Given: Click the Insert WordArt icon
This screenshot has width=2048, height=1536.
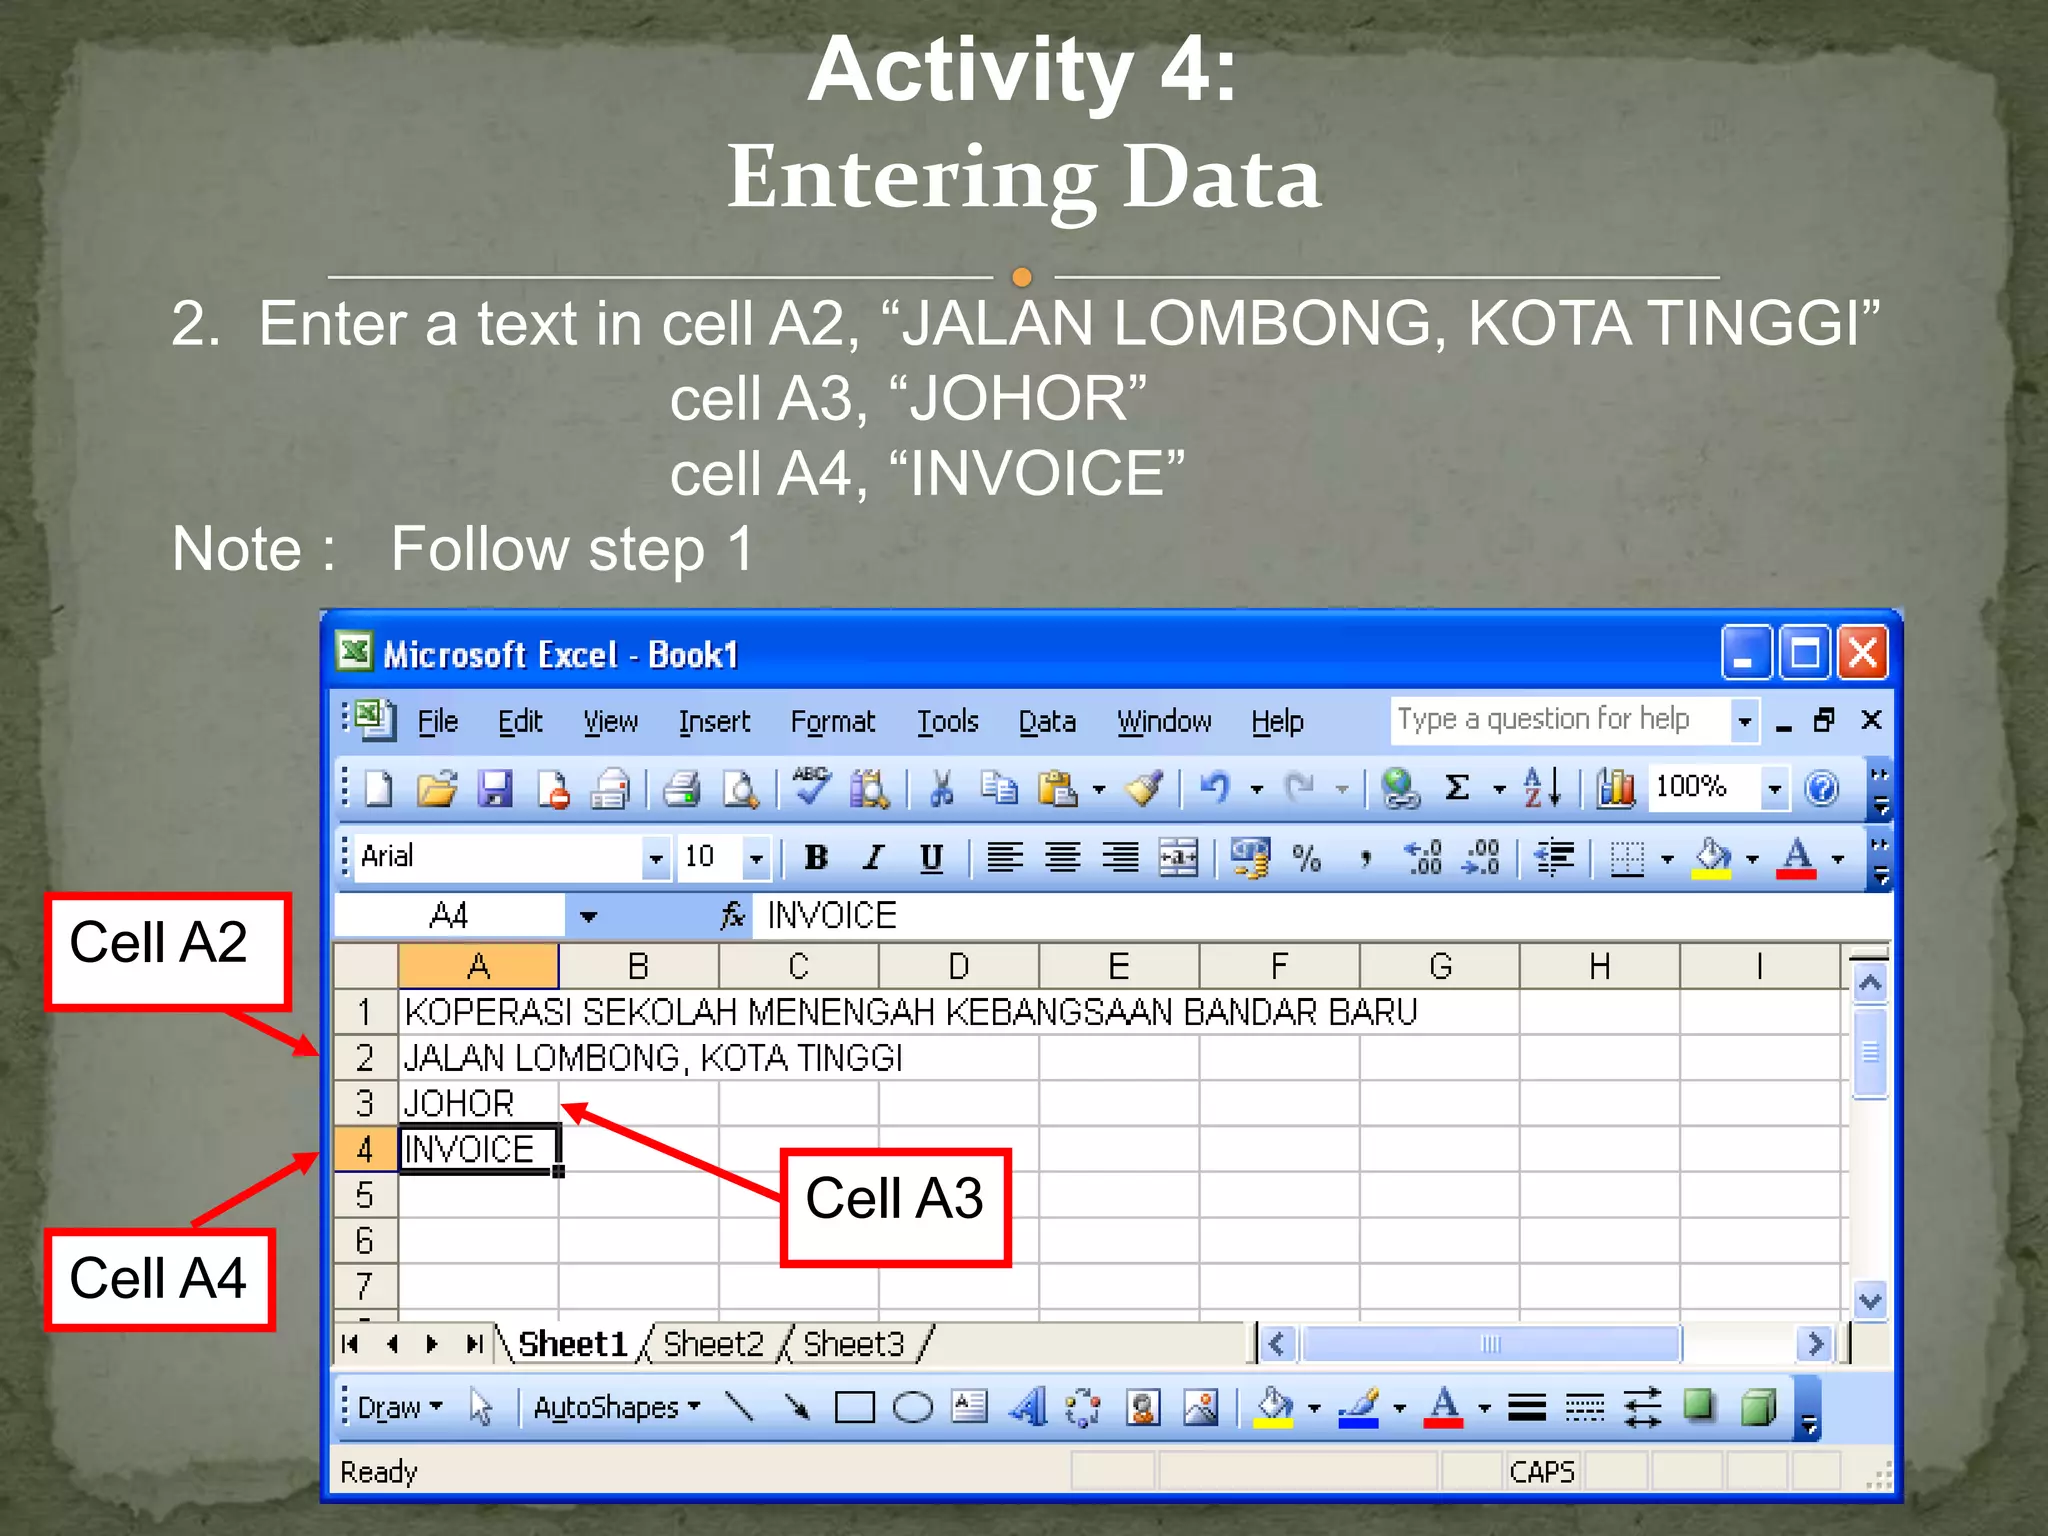Looking at the screenshot, I should [x=1028, y=1408].
